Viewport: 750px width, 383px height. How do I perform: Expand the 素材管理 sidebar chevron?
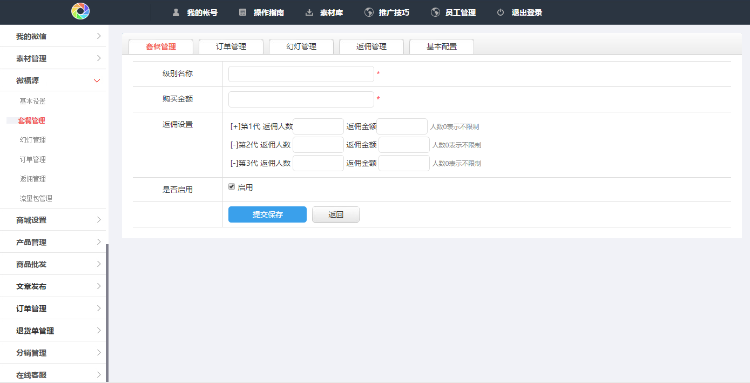point(99,58)
